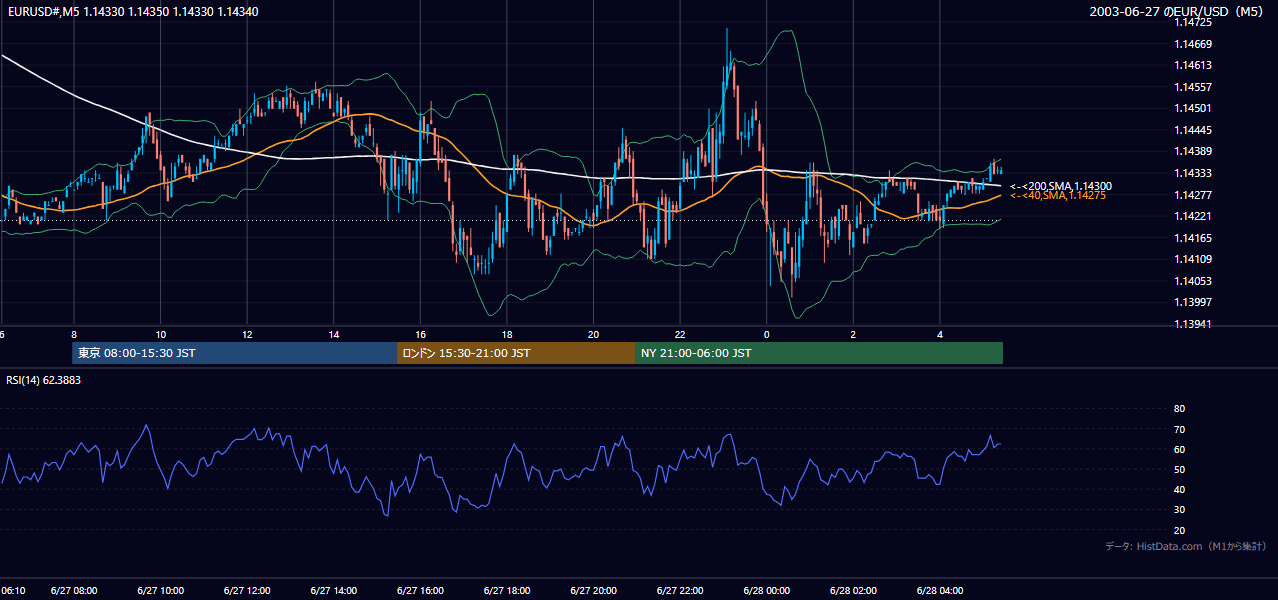The image size is (1278, 600).
Task: Click price axis value 1.14613
Action: [1192, 65]
